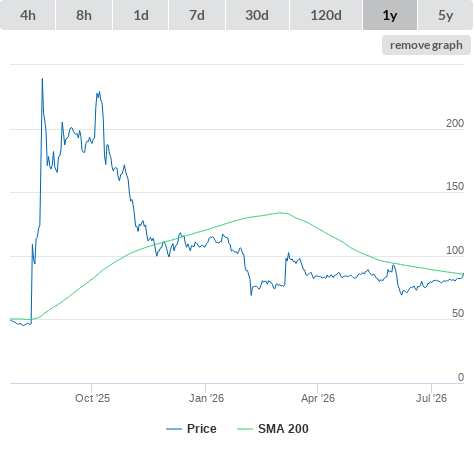Click the Oct '25 axis tick label

click(x=92, y=398)
